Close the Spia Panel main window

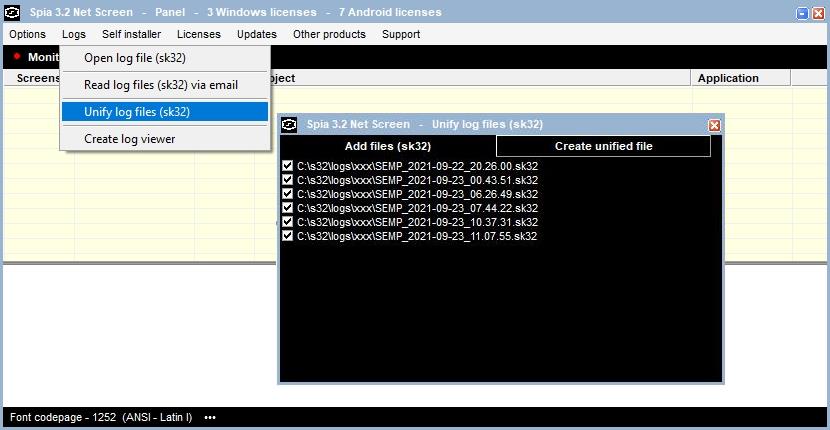(818, 13)
